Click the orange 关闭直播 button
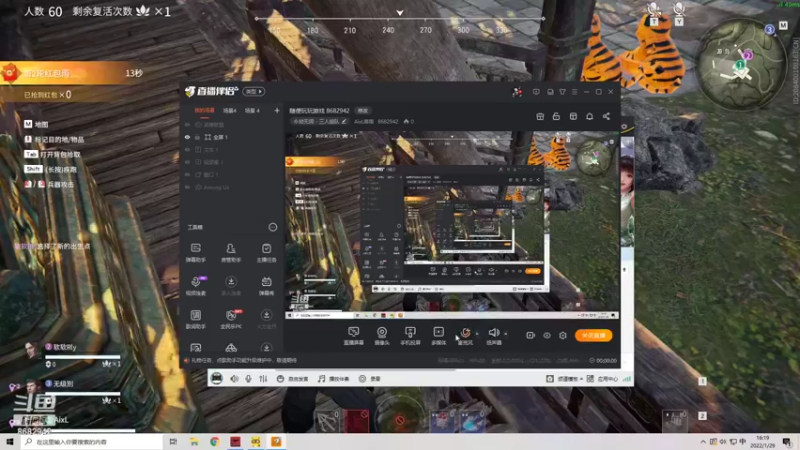 [x=593, y=335]
